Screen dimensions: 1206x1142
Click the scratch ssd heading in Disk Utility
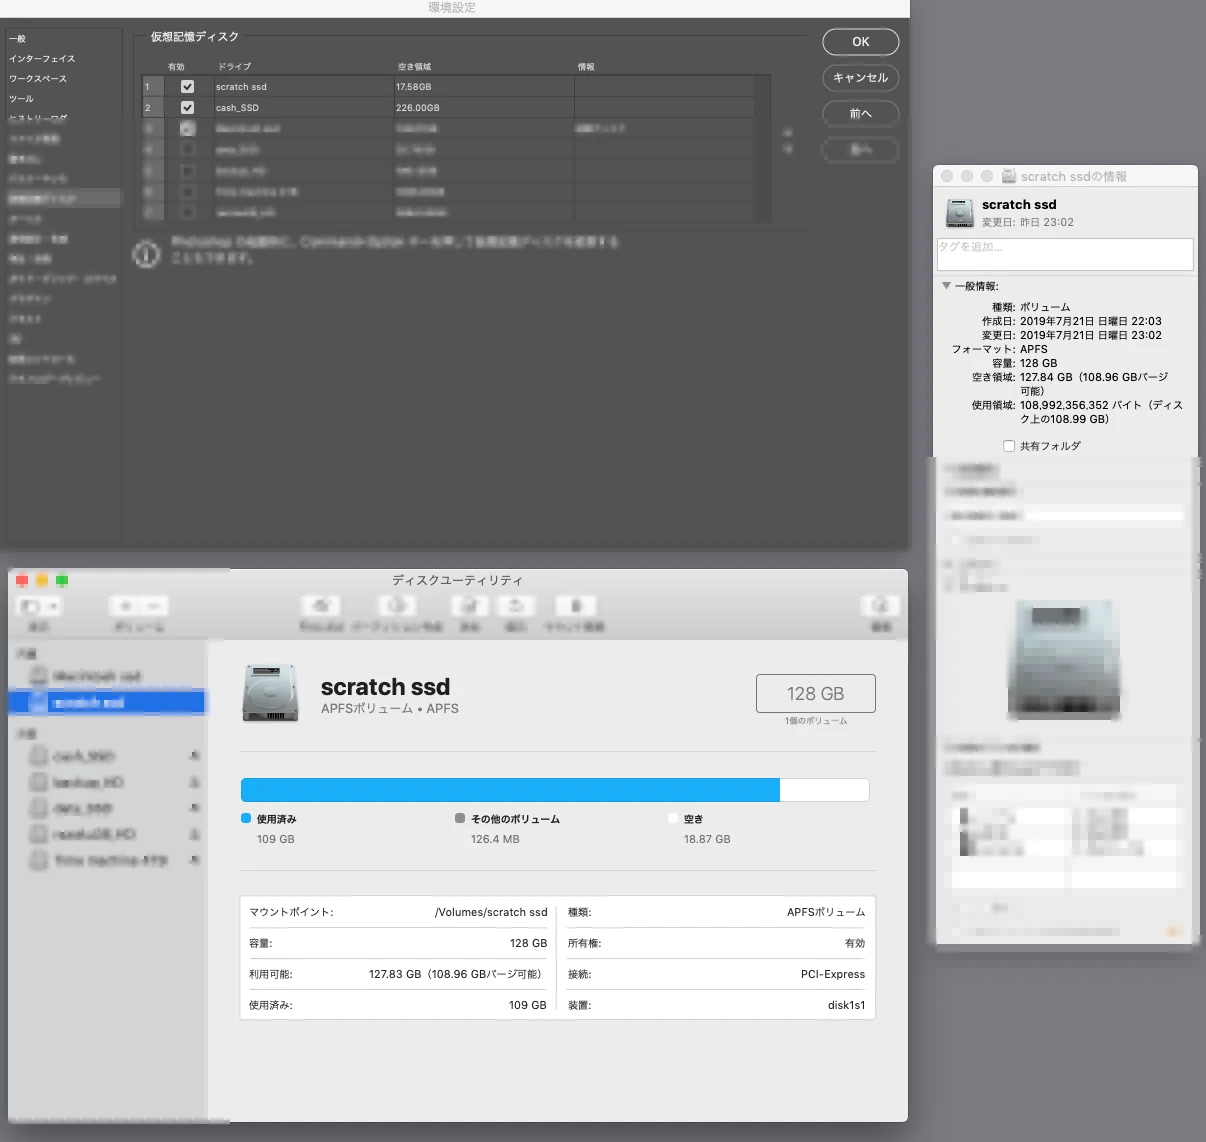tap(385, 687)
